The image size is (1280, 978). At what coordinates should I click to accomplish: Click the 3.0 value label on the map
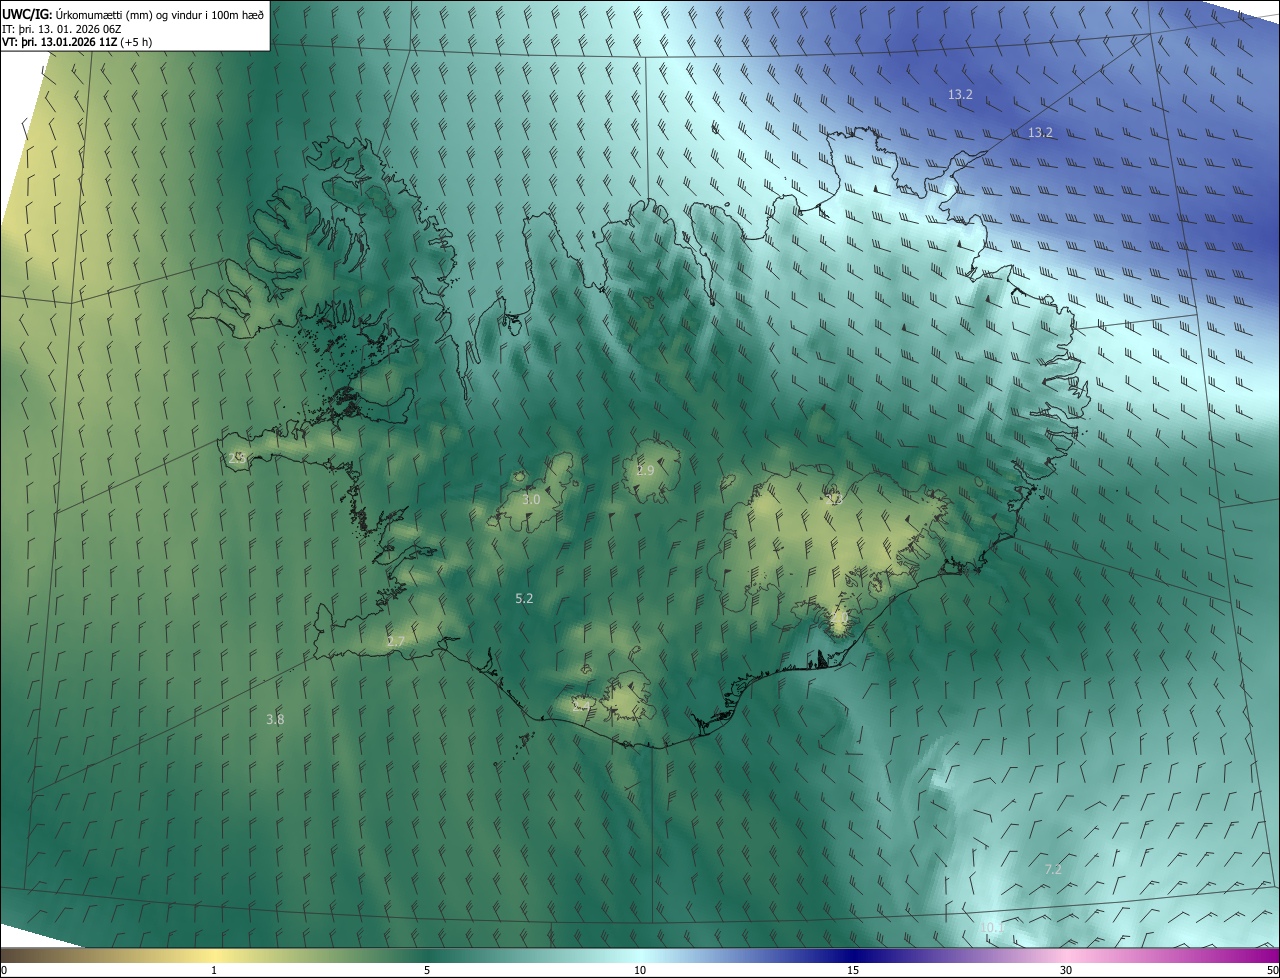(x=531, y=499)
